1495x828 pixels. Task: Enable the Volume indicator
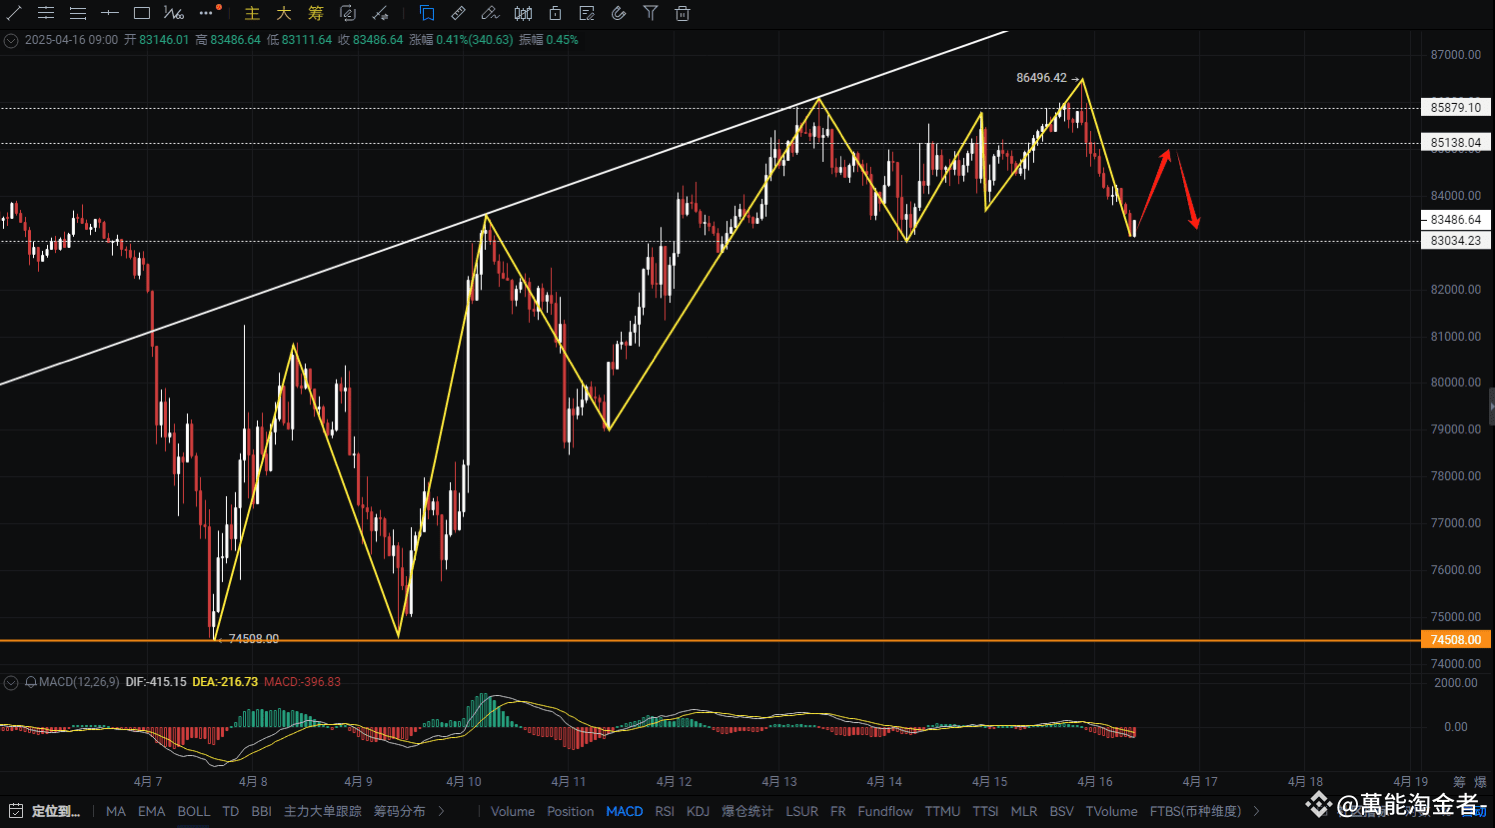coord(513,811)
